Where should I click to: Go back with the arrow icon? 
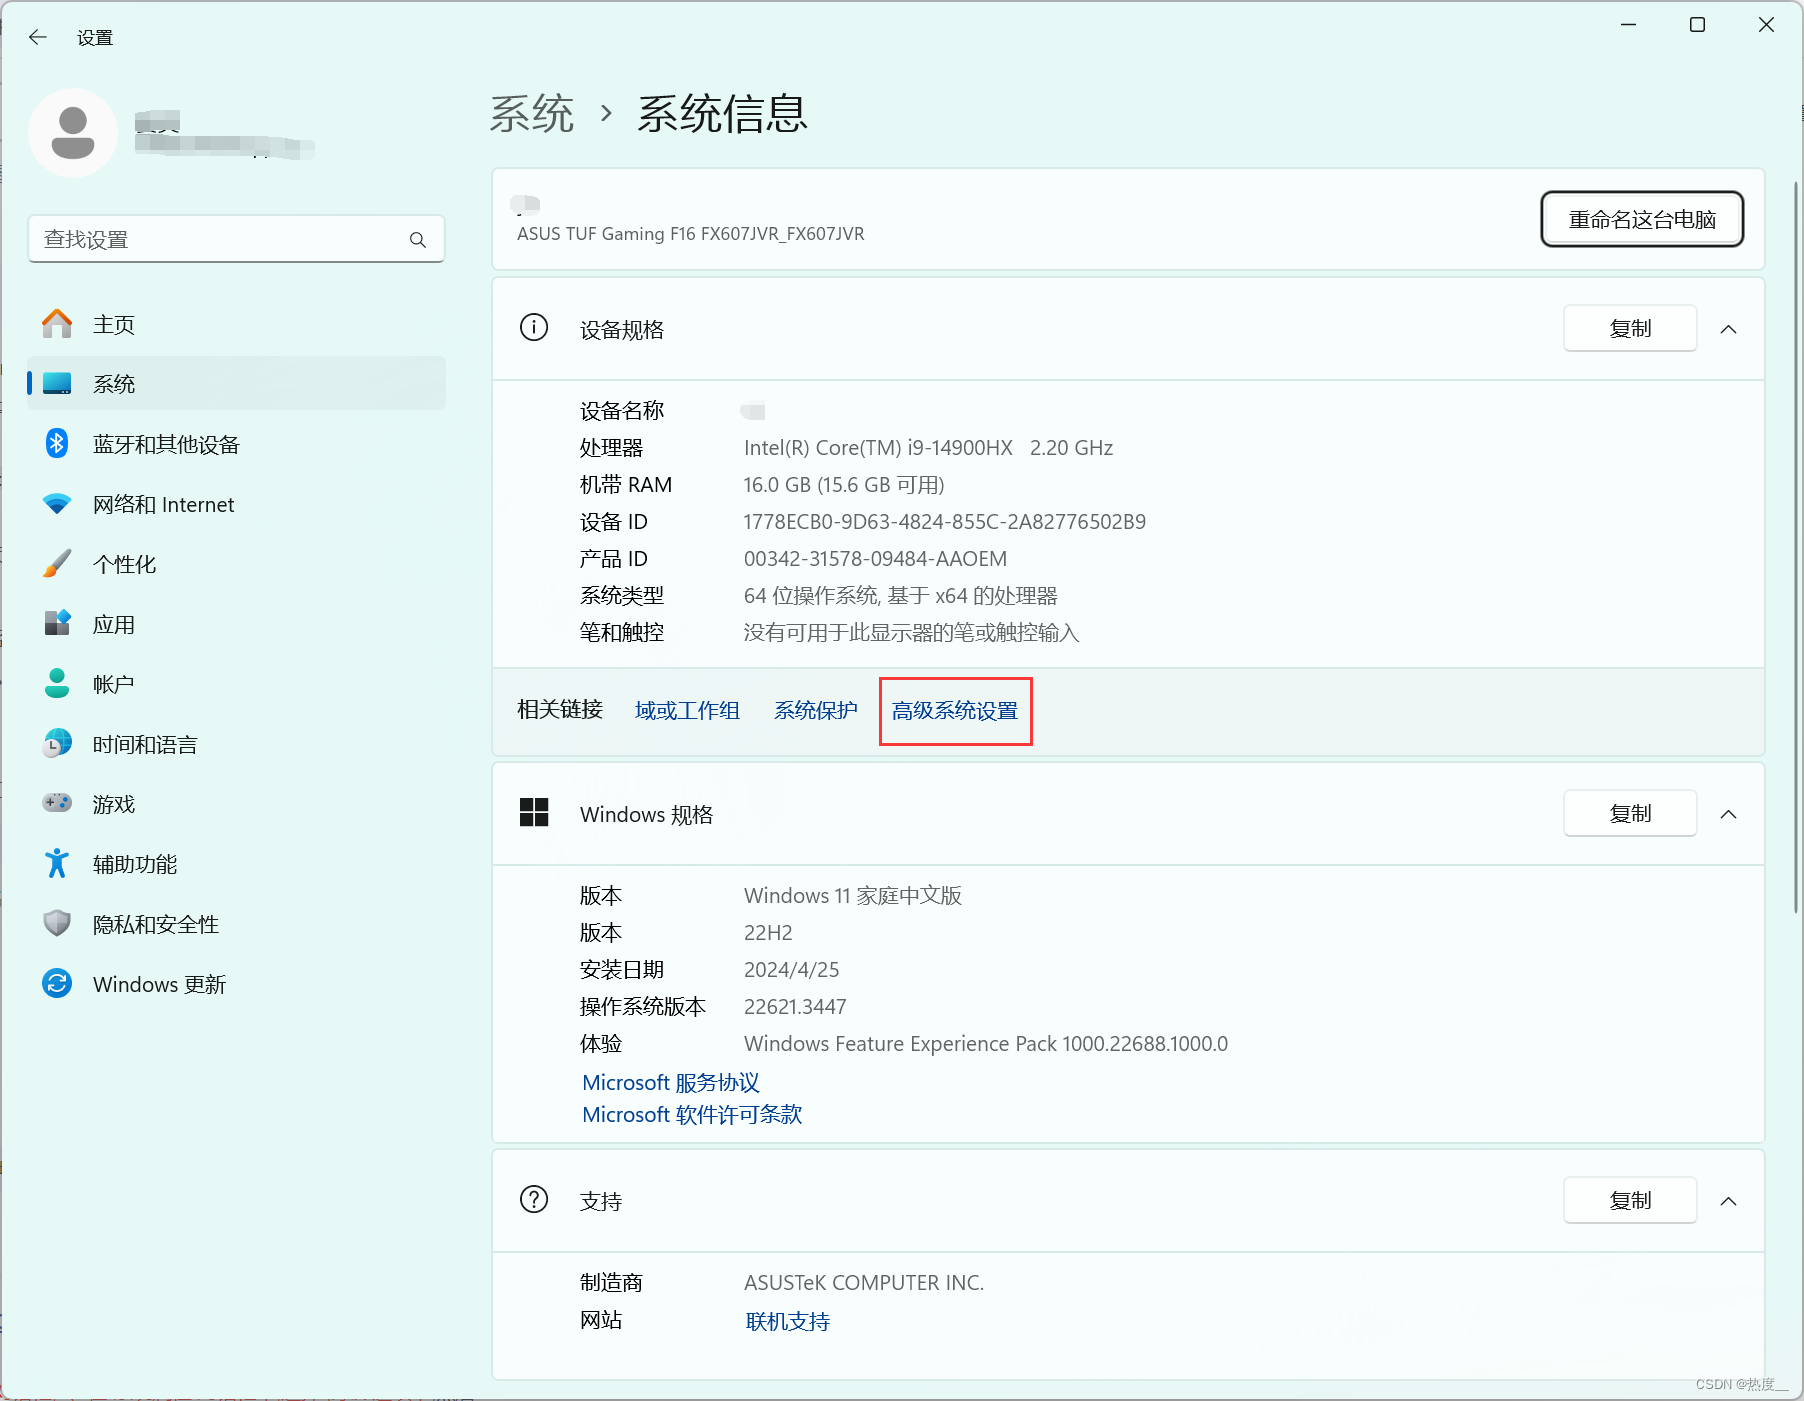pos(38,38)
